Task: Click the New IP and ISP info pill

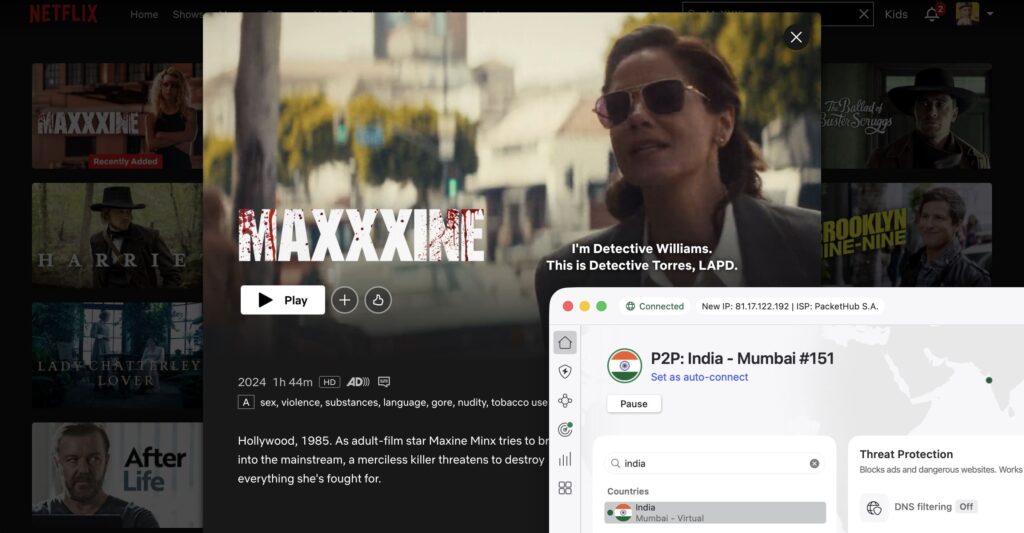Action: 790,306
